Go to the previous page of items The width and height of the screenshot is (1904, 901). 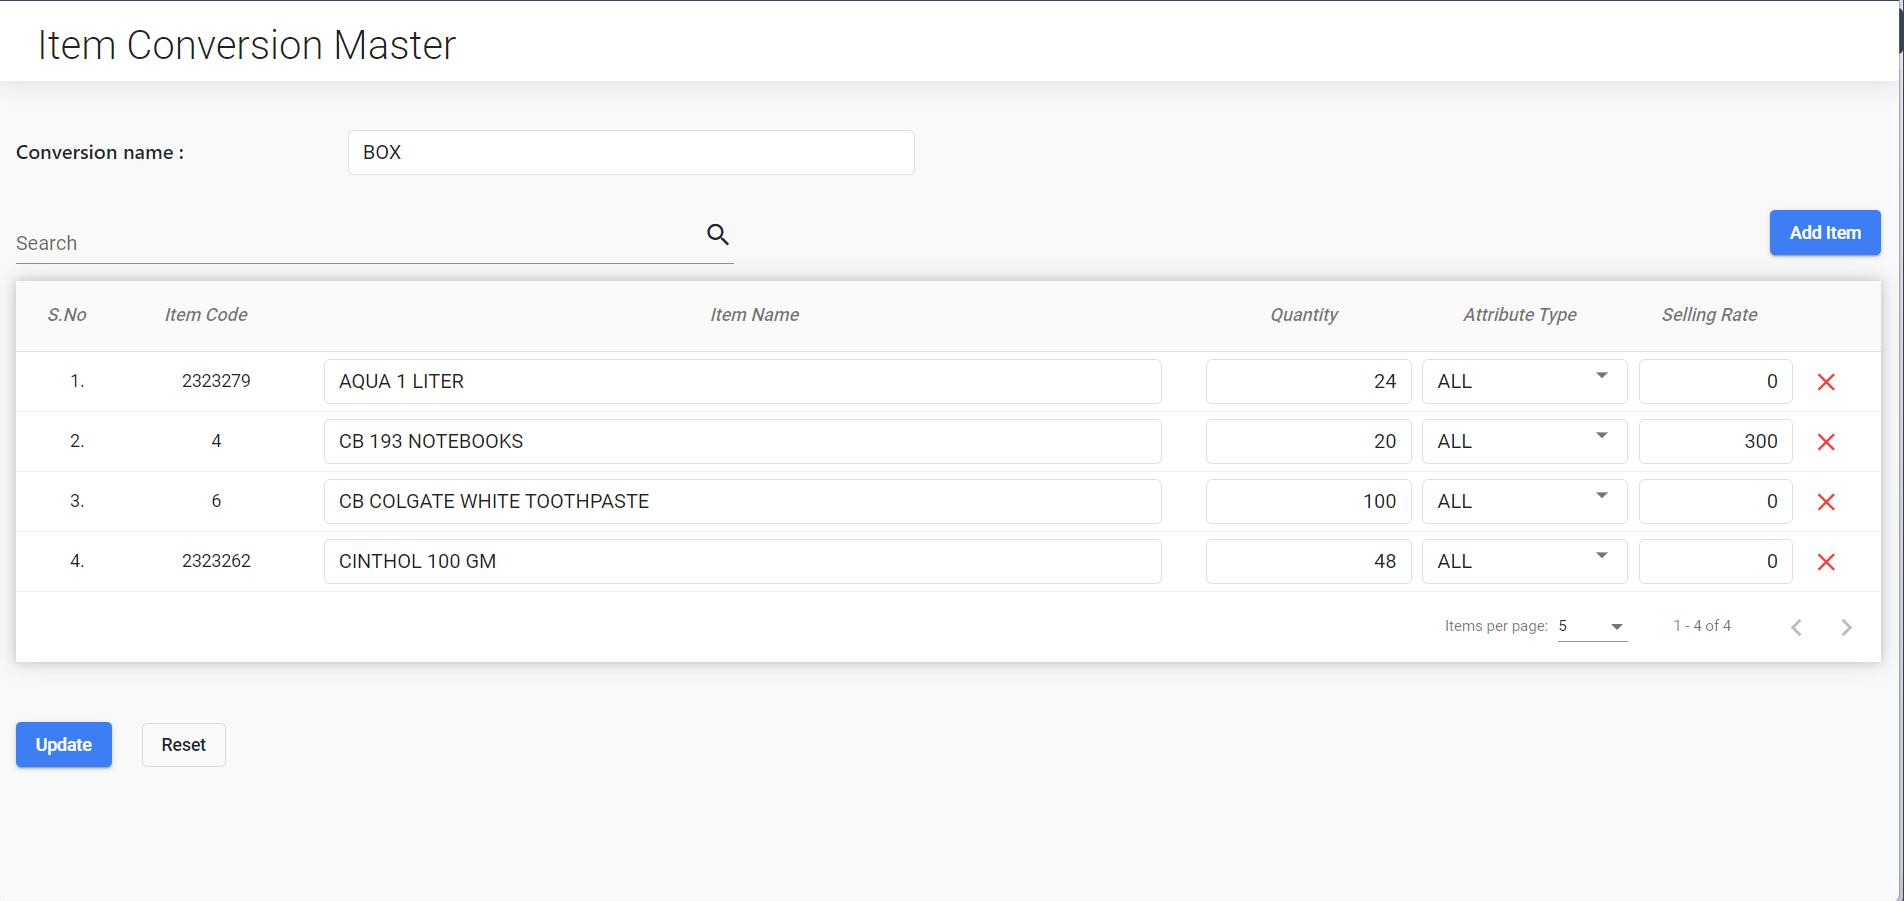(1796, 627)
